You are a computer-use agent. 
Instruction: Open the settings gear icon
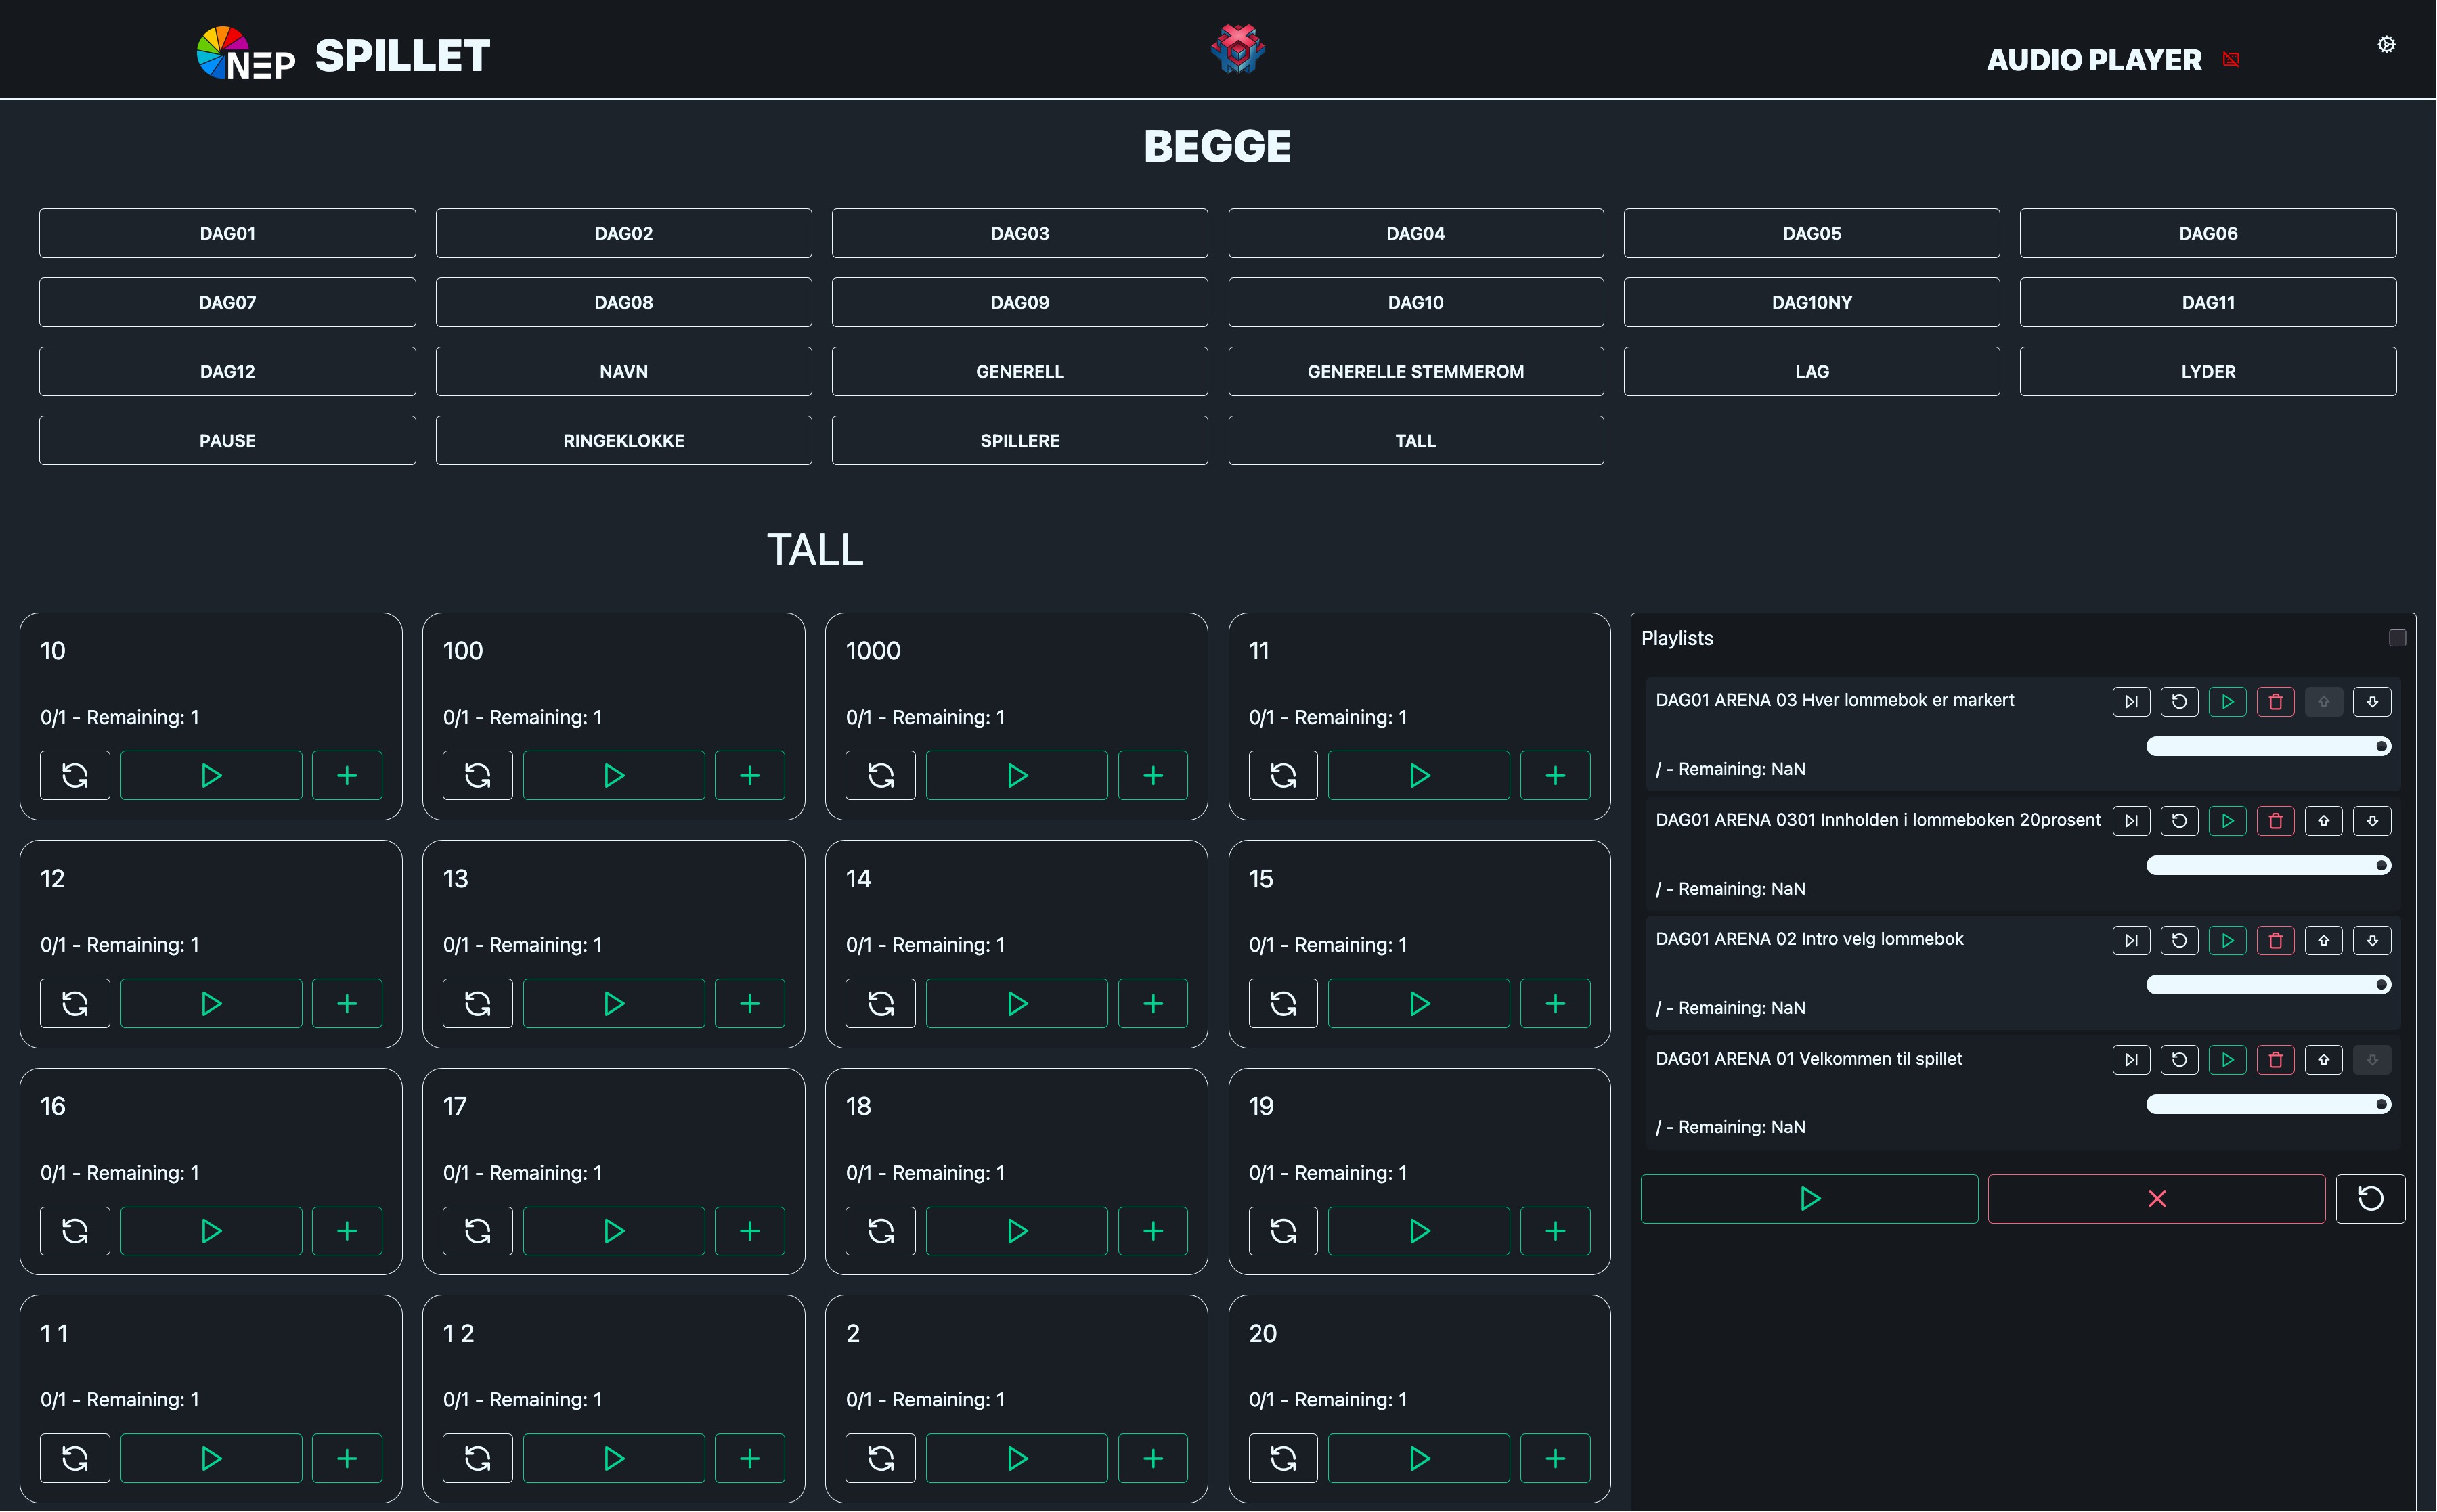pos(2386,44)
